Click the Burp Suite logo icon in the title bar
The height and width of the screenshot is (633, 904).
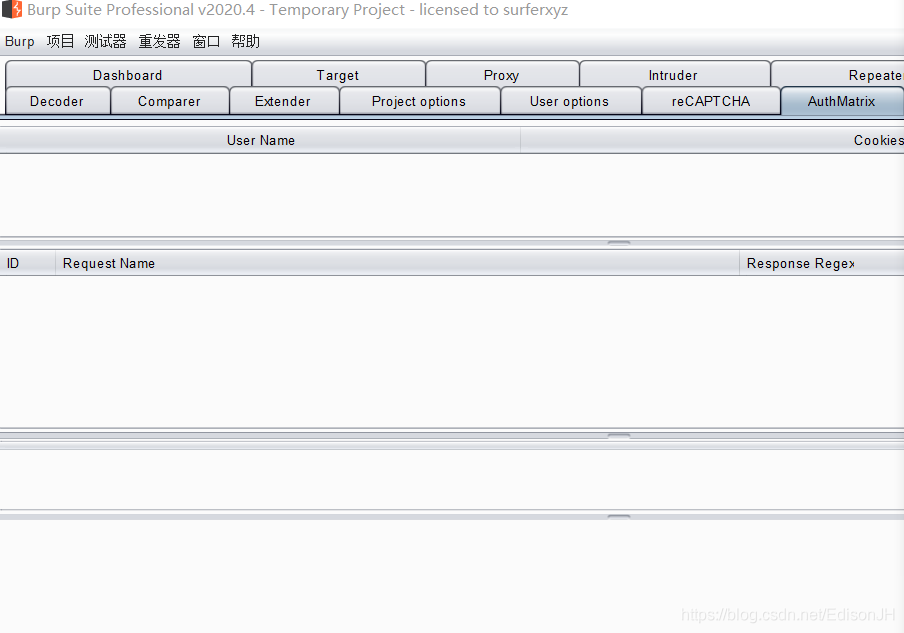coord(11,10)
